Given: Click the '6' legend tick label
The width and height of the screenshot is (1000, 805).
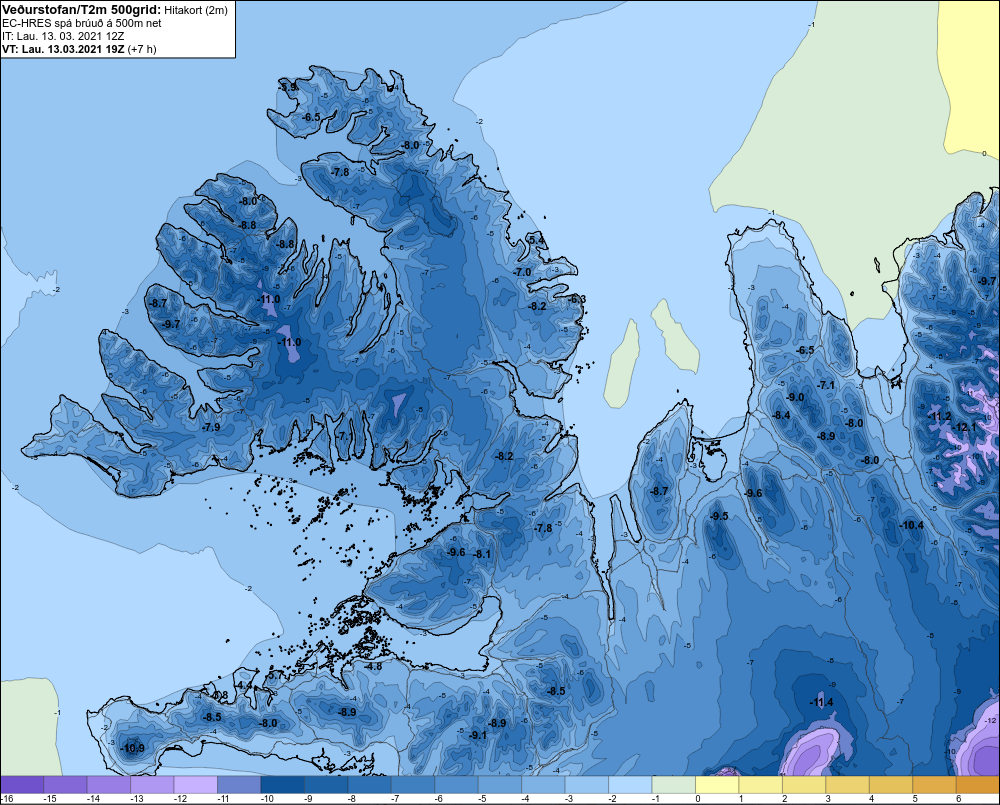Looking at the screenshot, I should (959, 799).
